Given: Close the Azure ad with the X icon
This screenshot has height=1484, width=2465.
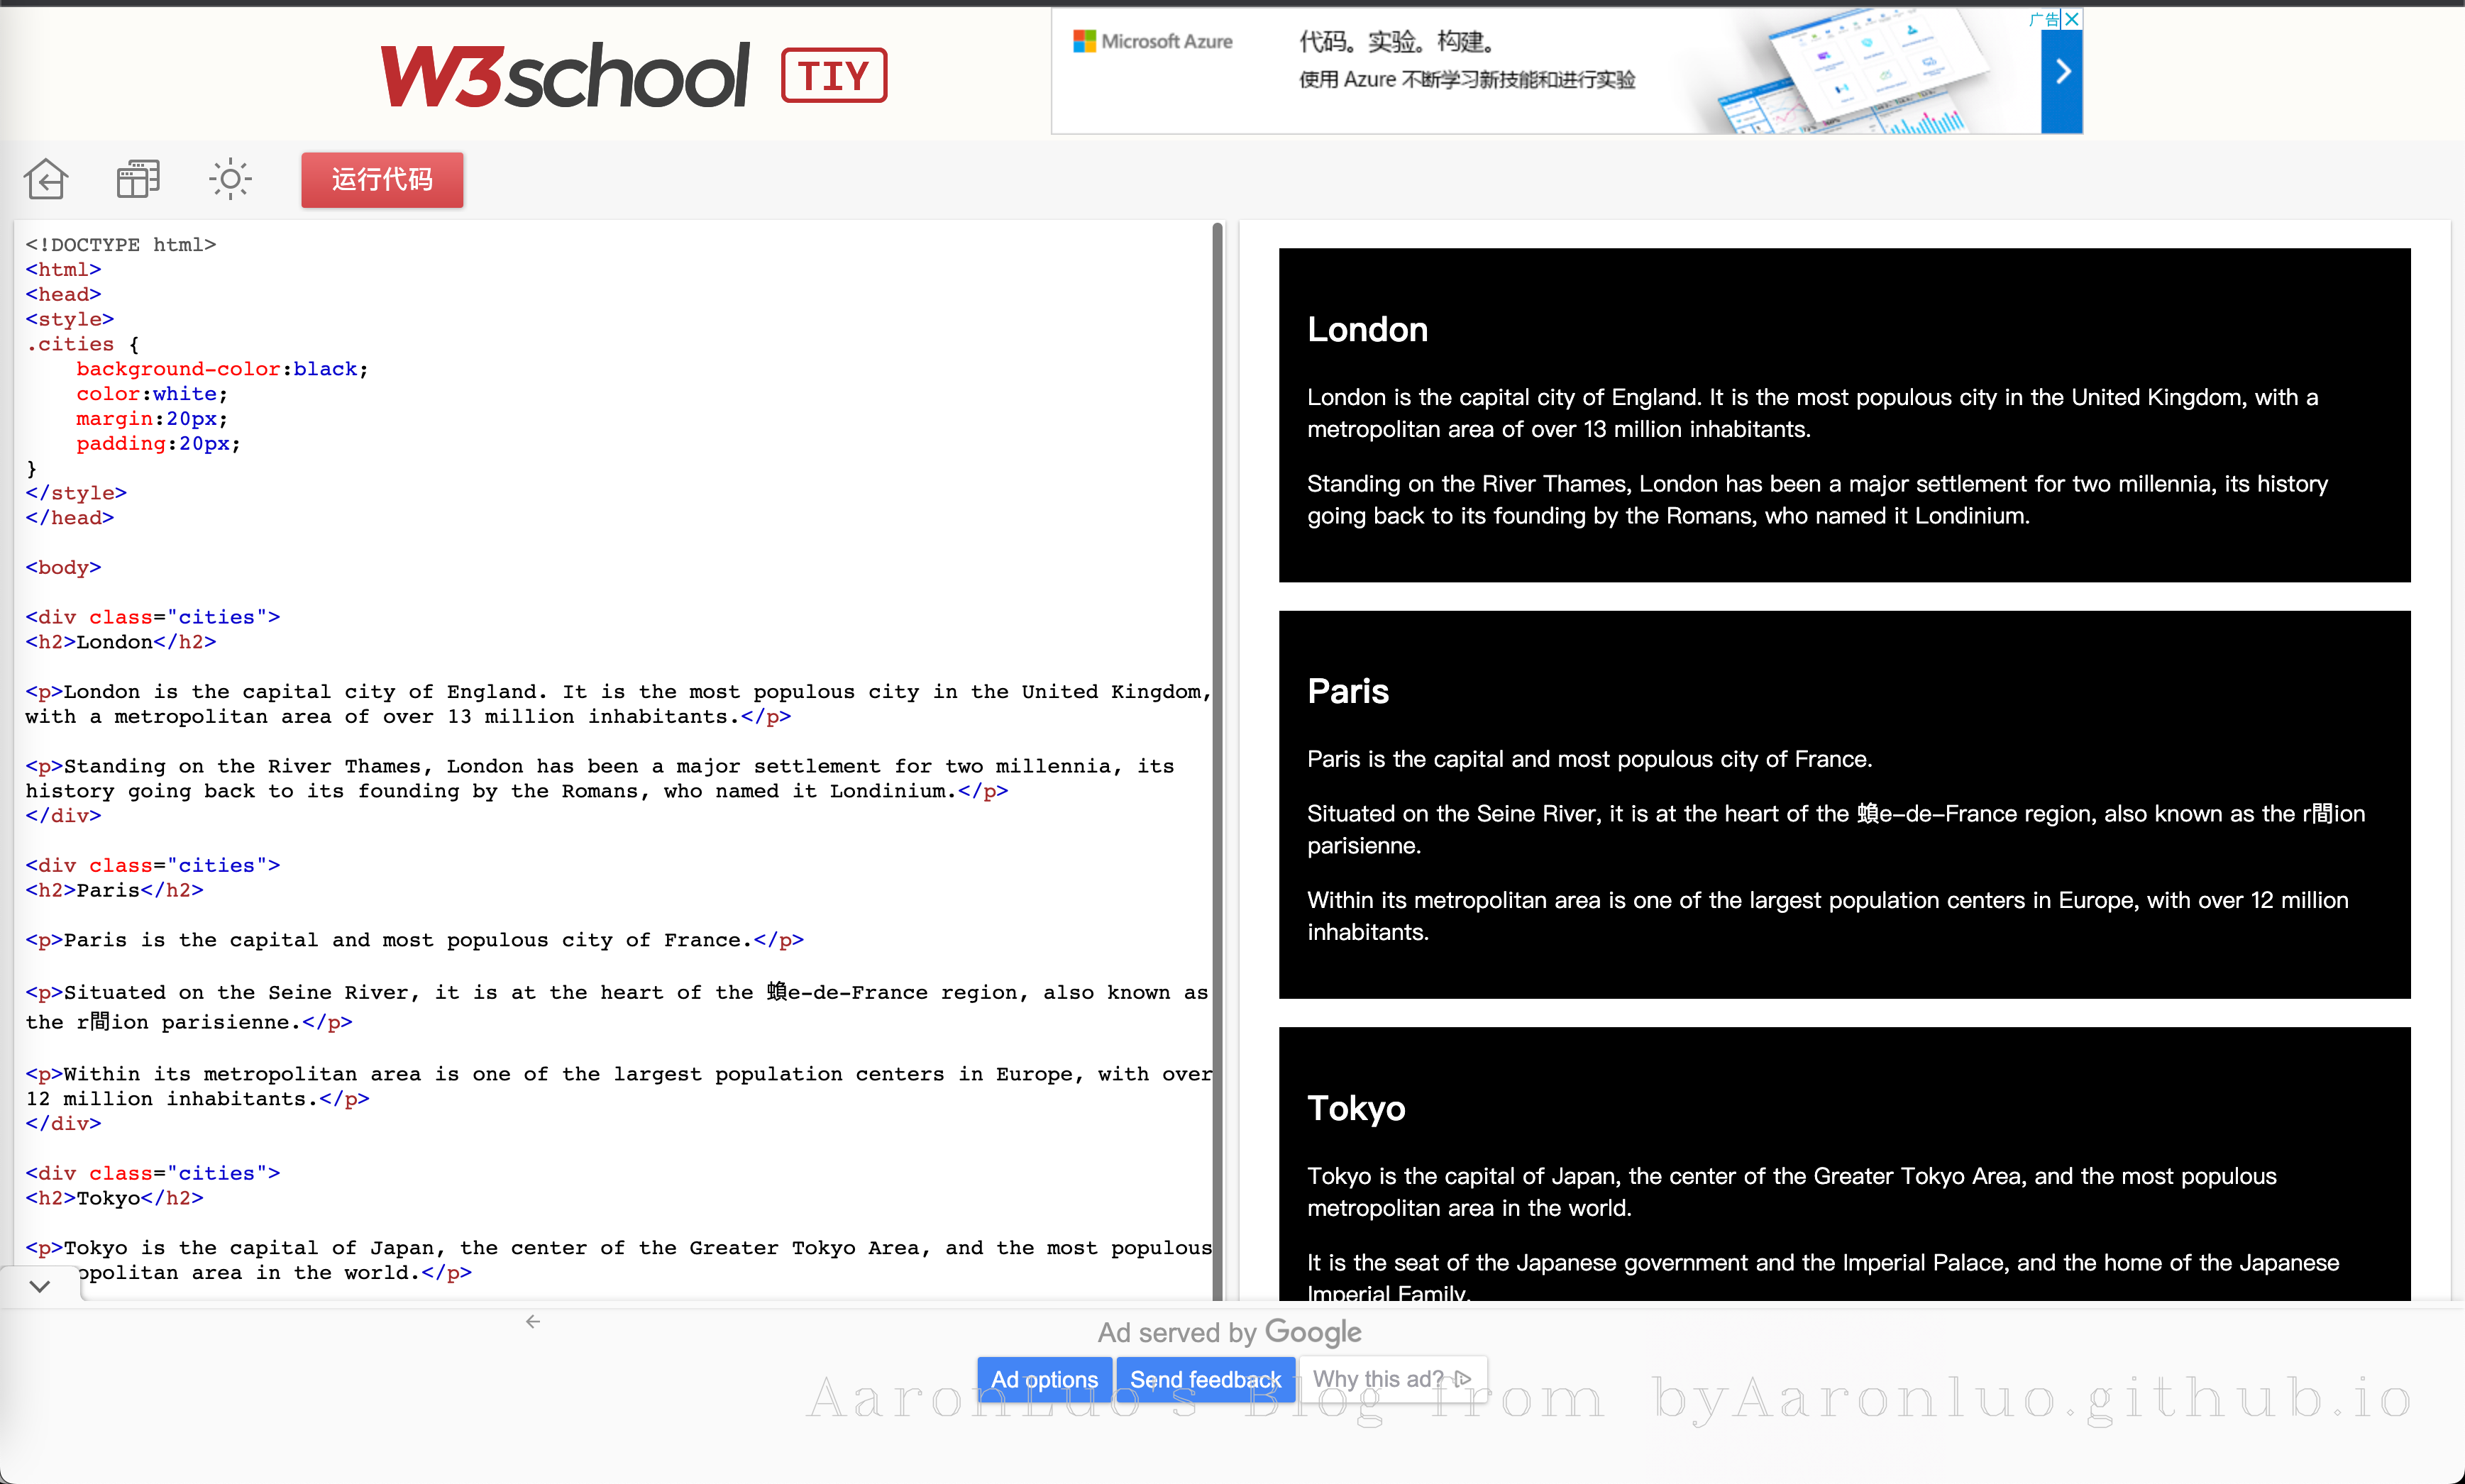Looking at the screenshot, I should click(2072, 19).
